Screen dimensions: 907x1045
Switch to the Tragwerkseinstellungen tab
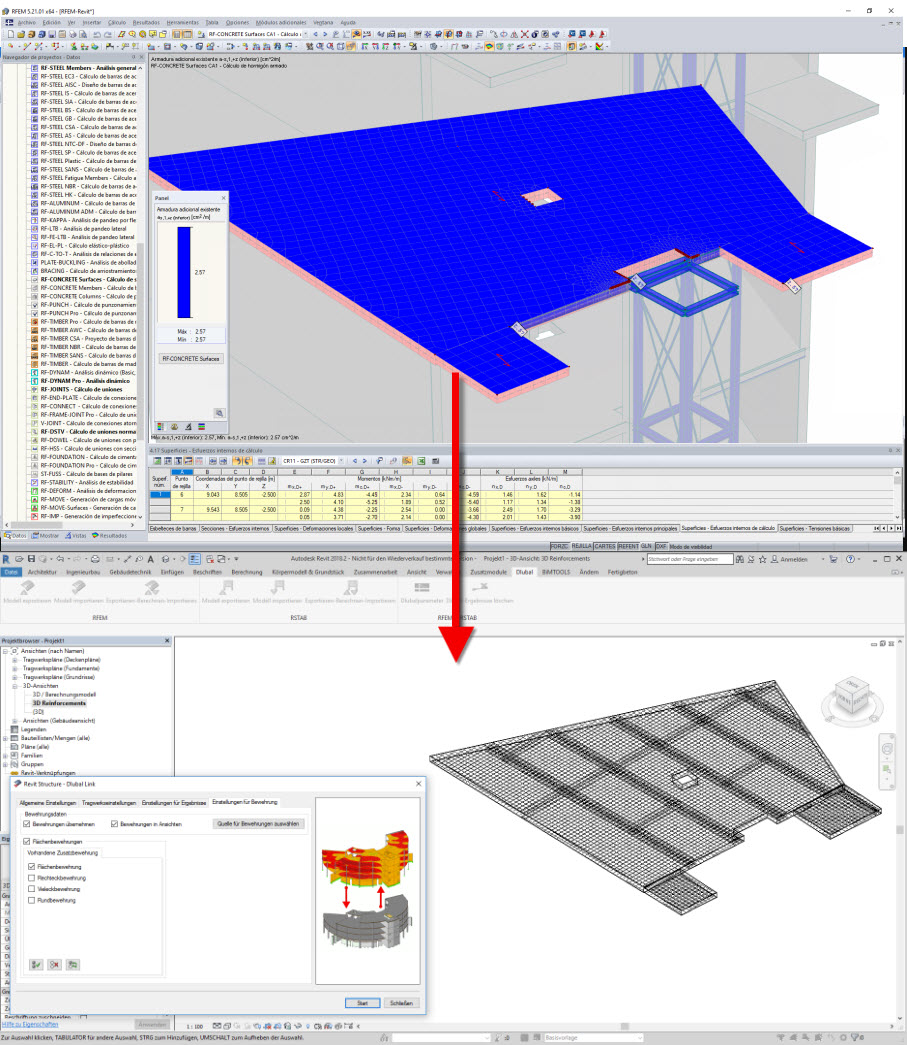tap(109, 803)
